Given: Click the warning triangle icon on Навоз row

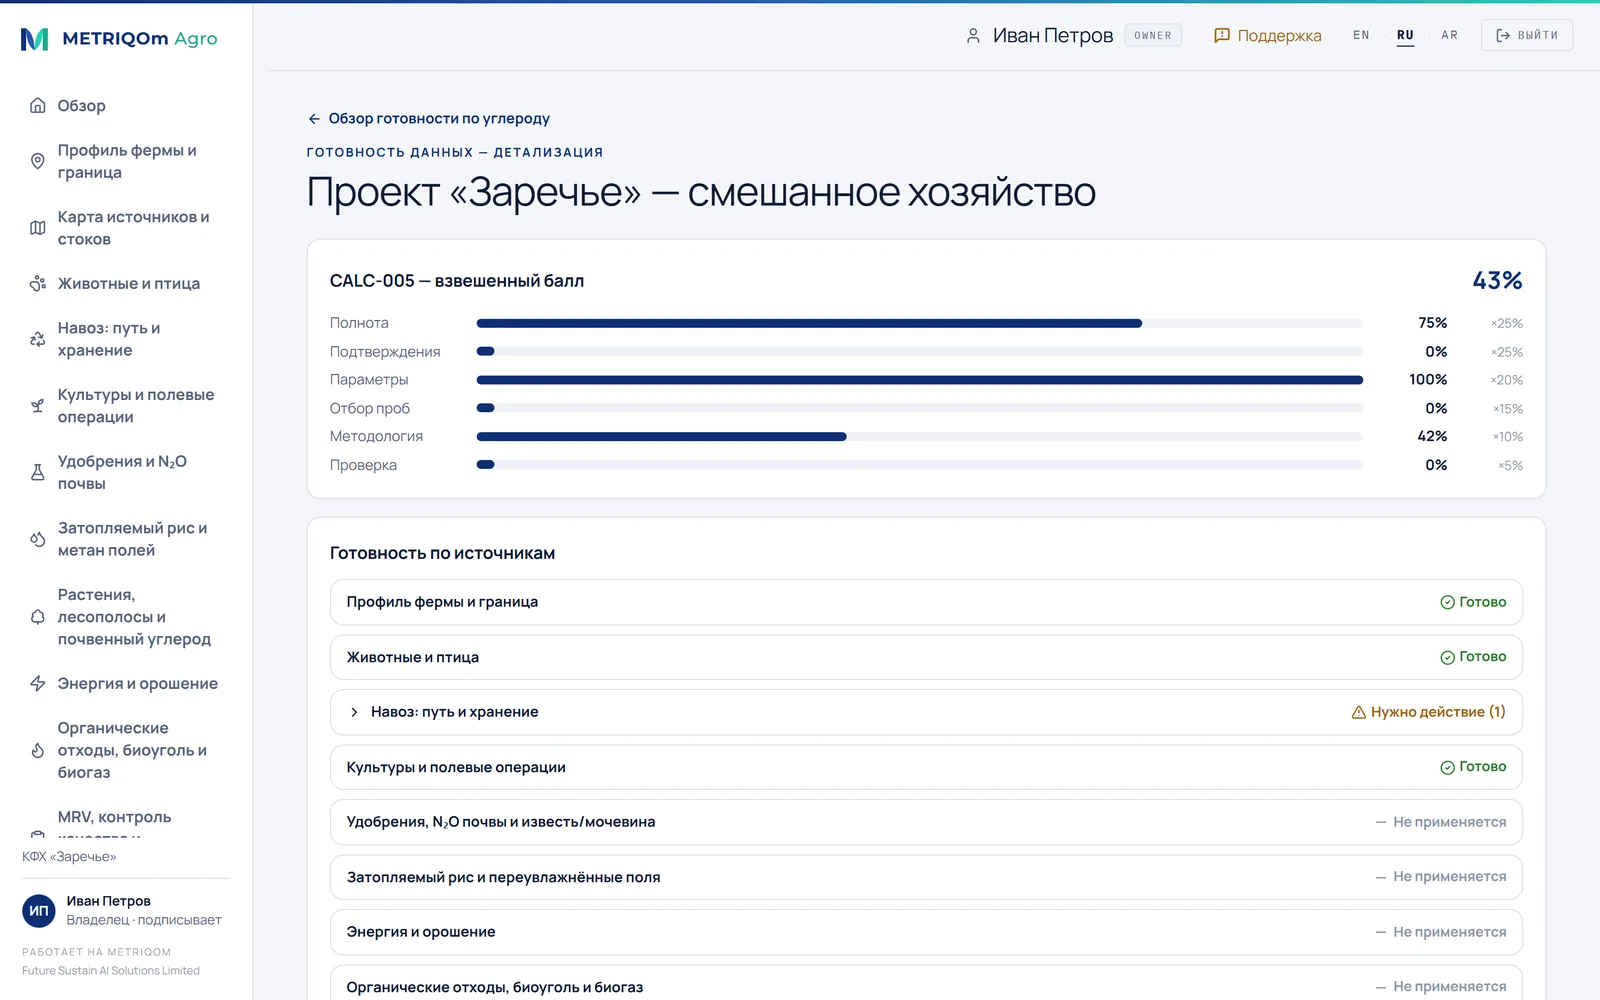Looking at the screenshot, I should coord(1358,713).
